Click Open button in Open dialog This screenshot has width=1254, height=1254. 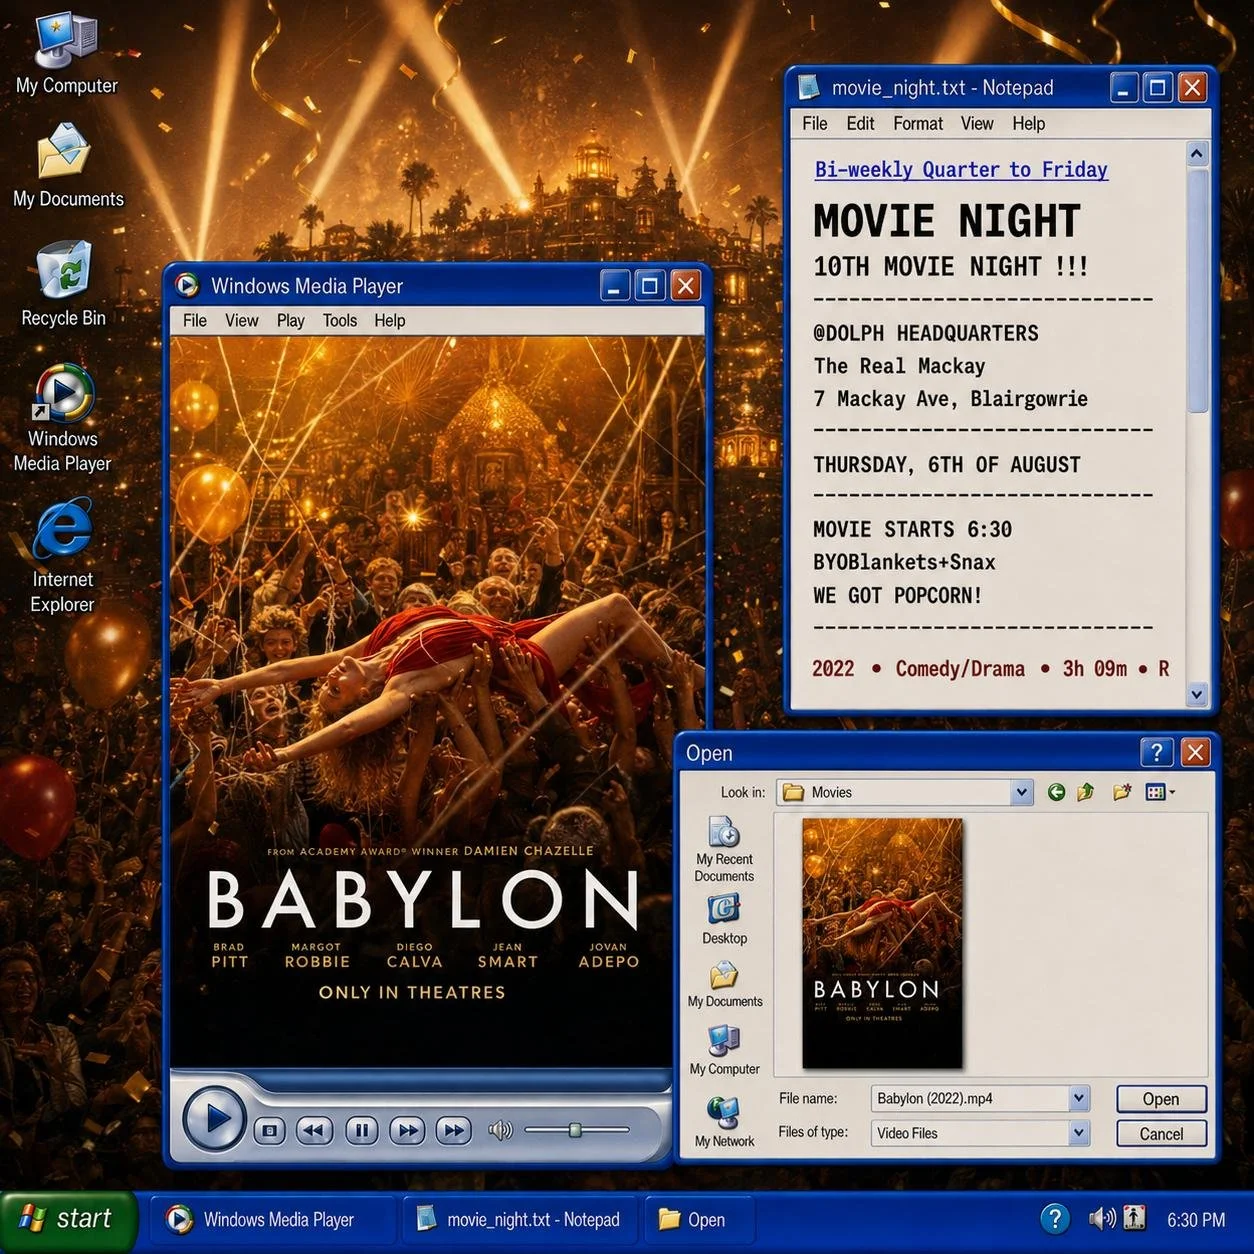1161,1099
